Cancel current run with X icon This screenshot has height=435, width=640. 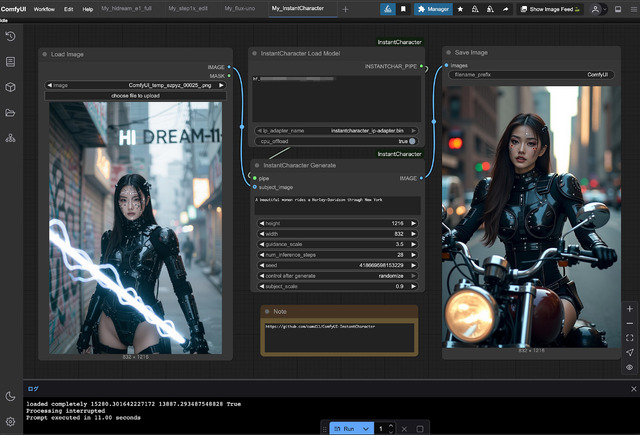point(404,429)
